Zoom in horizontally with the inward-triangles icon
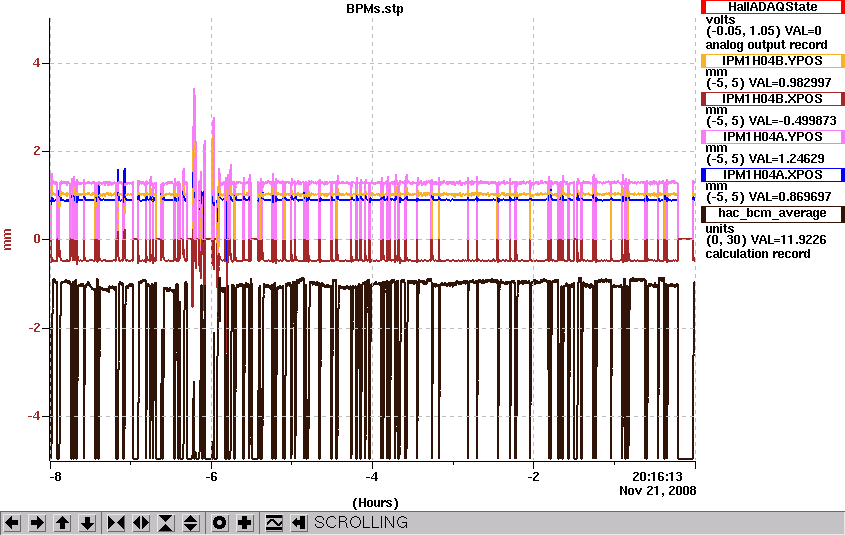Image resolution: width=845 pixels, height=535 pixels. point(116,523)
